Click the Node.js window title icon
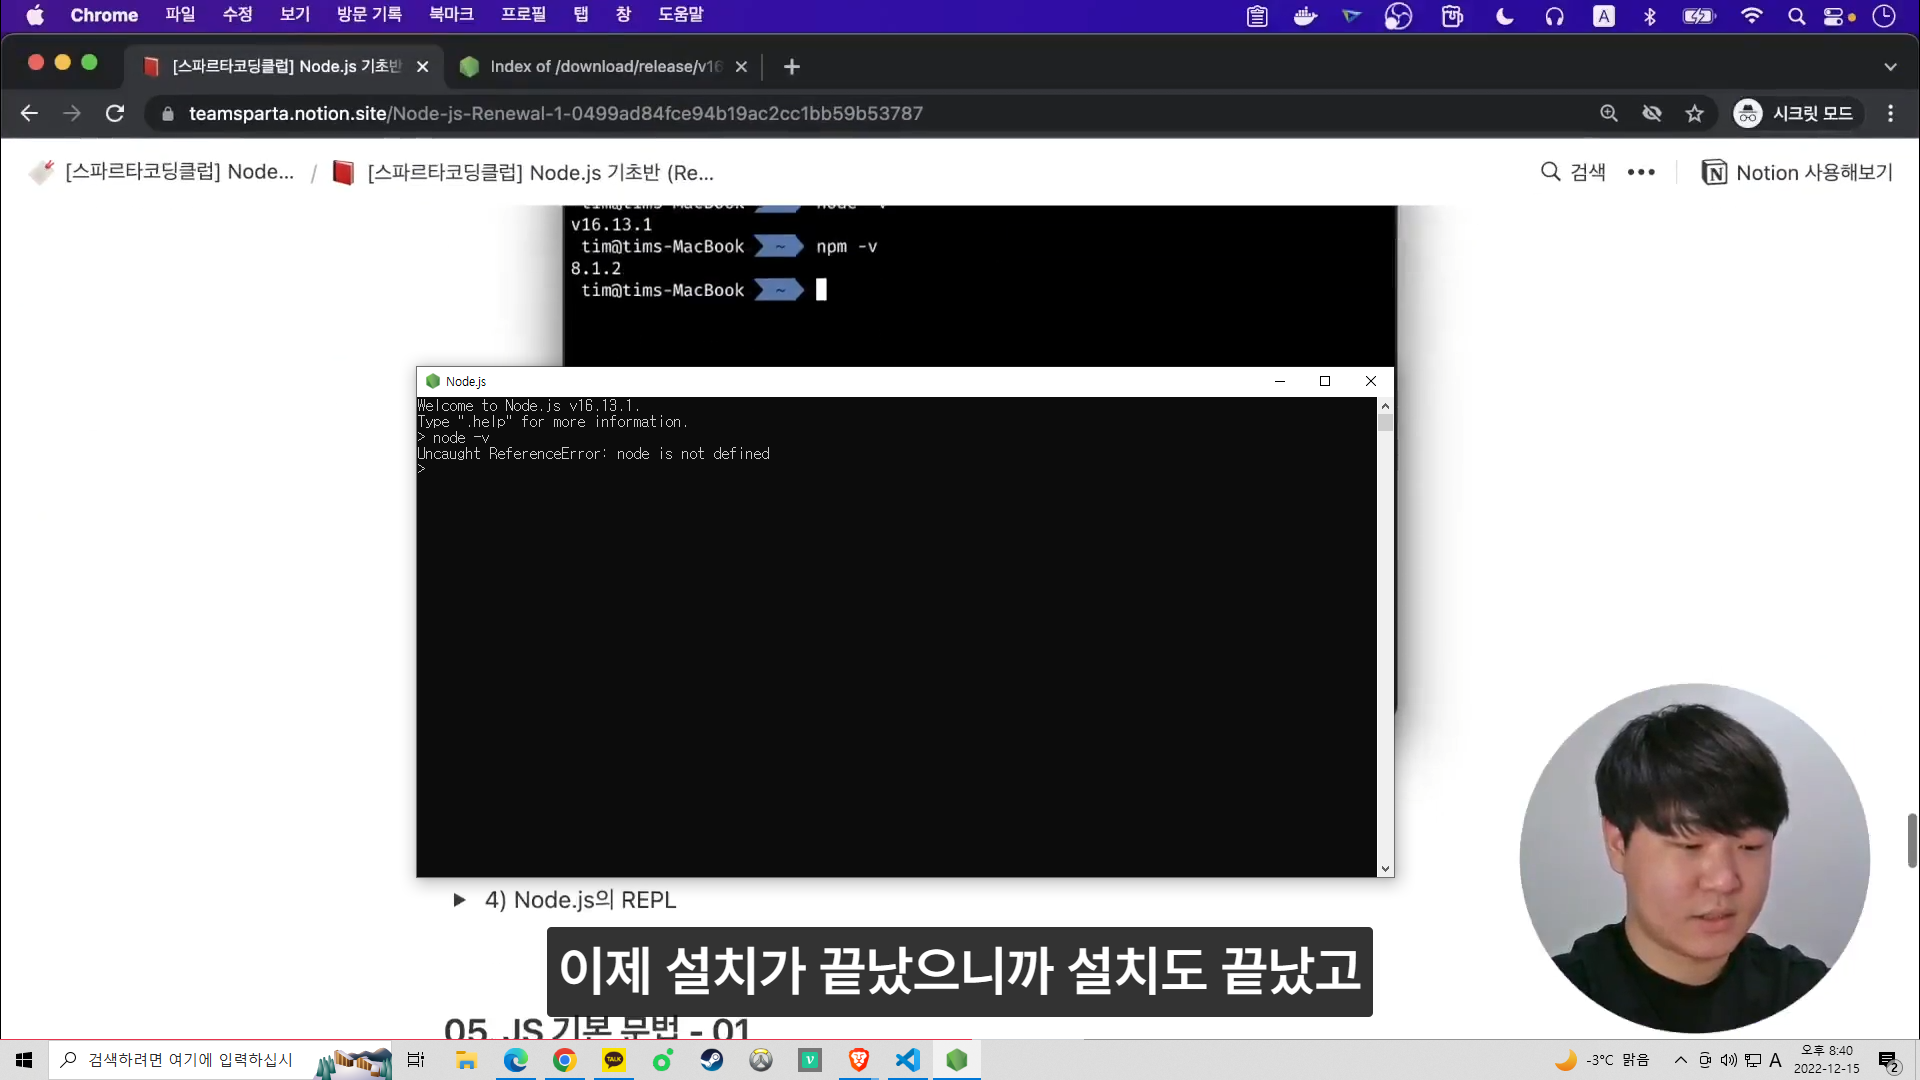 433,381
